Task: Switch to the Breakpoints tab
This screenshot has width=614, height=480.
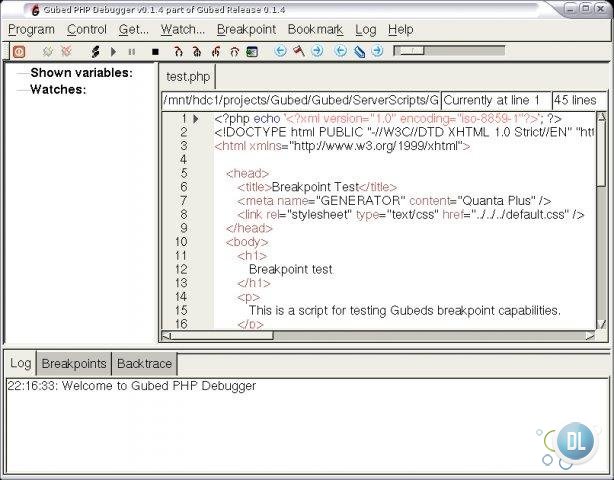Action: pos(74,363)
